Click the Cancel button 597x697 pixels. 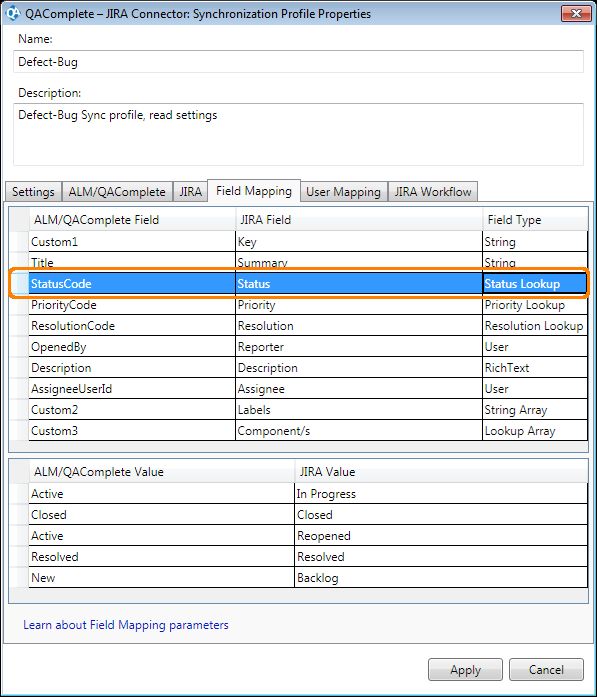pyautogui.click(x=546, y=669)
